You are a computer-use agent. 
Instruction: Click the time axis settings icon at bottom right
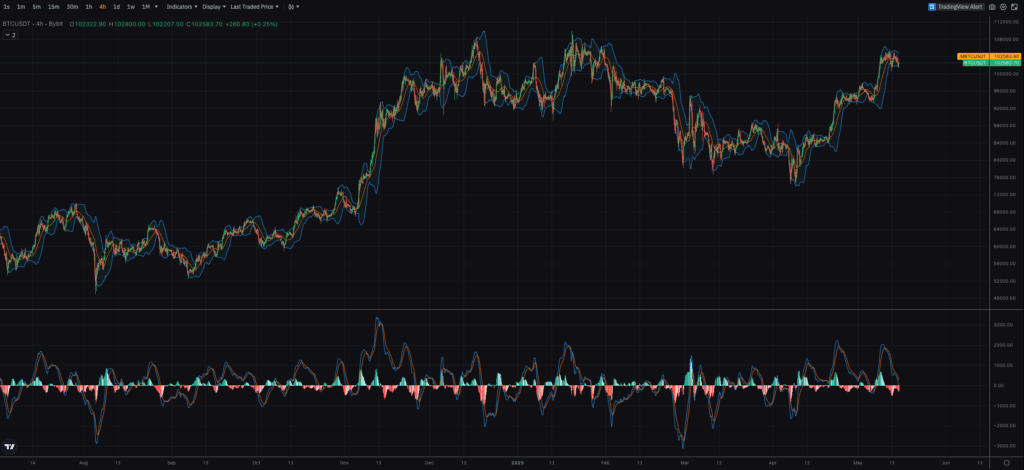click(1006, 463)
